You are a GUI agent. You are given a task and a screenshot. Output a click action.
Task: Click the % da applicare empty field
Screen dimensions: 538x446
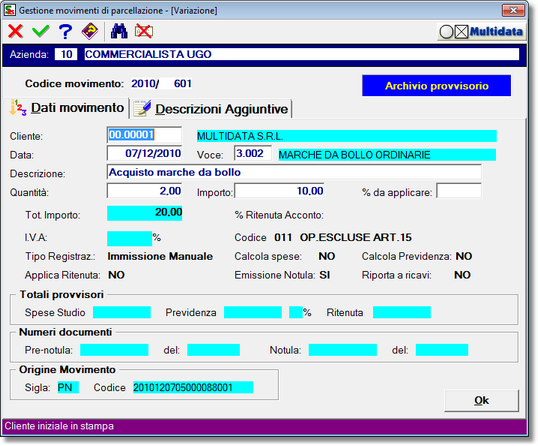(459, 191)
